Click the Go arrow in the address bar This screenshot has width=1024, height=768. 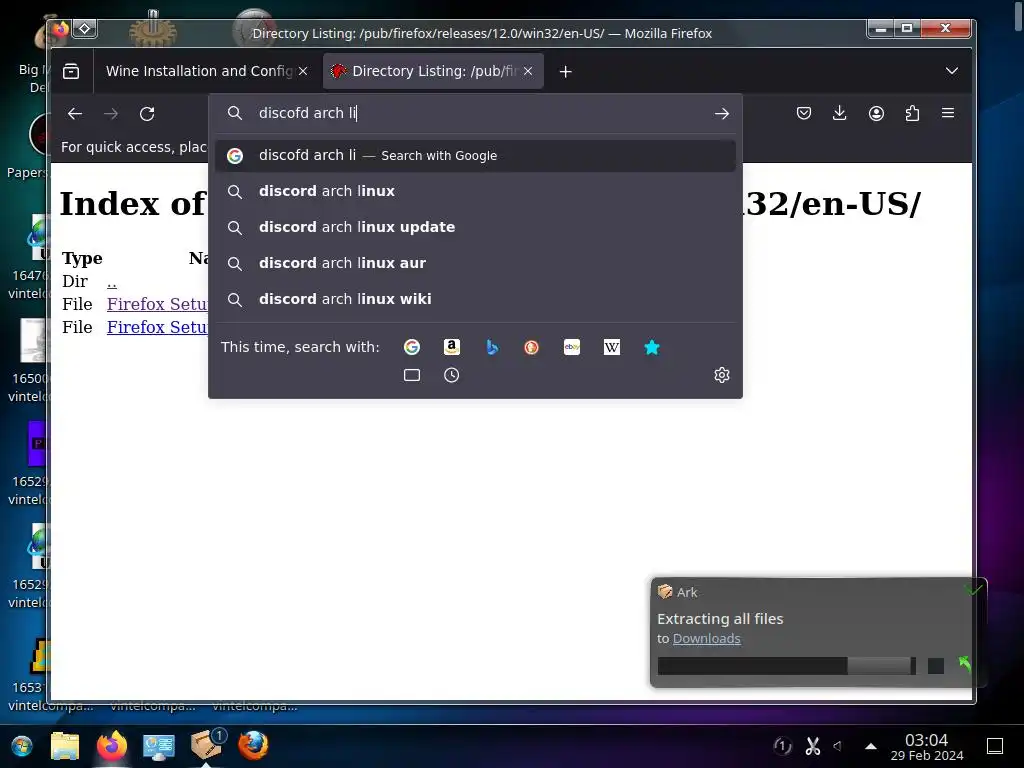click(722, 114)
